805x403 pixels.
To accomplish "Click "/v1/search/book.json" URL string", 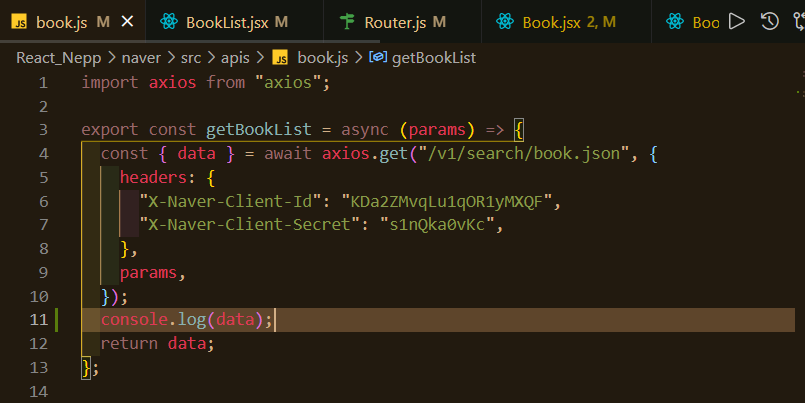I will click(x=524, y=153).
